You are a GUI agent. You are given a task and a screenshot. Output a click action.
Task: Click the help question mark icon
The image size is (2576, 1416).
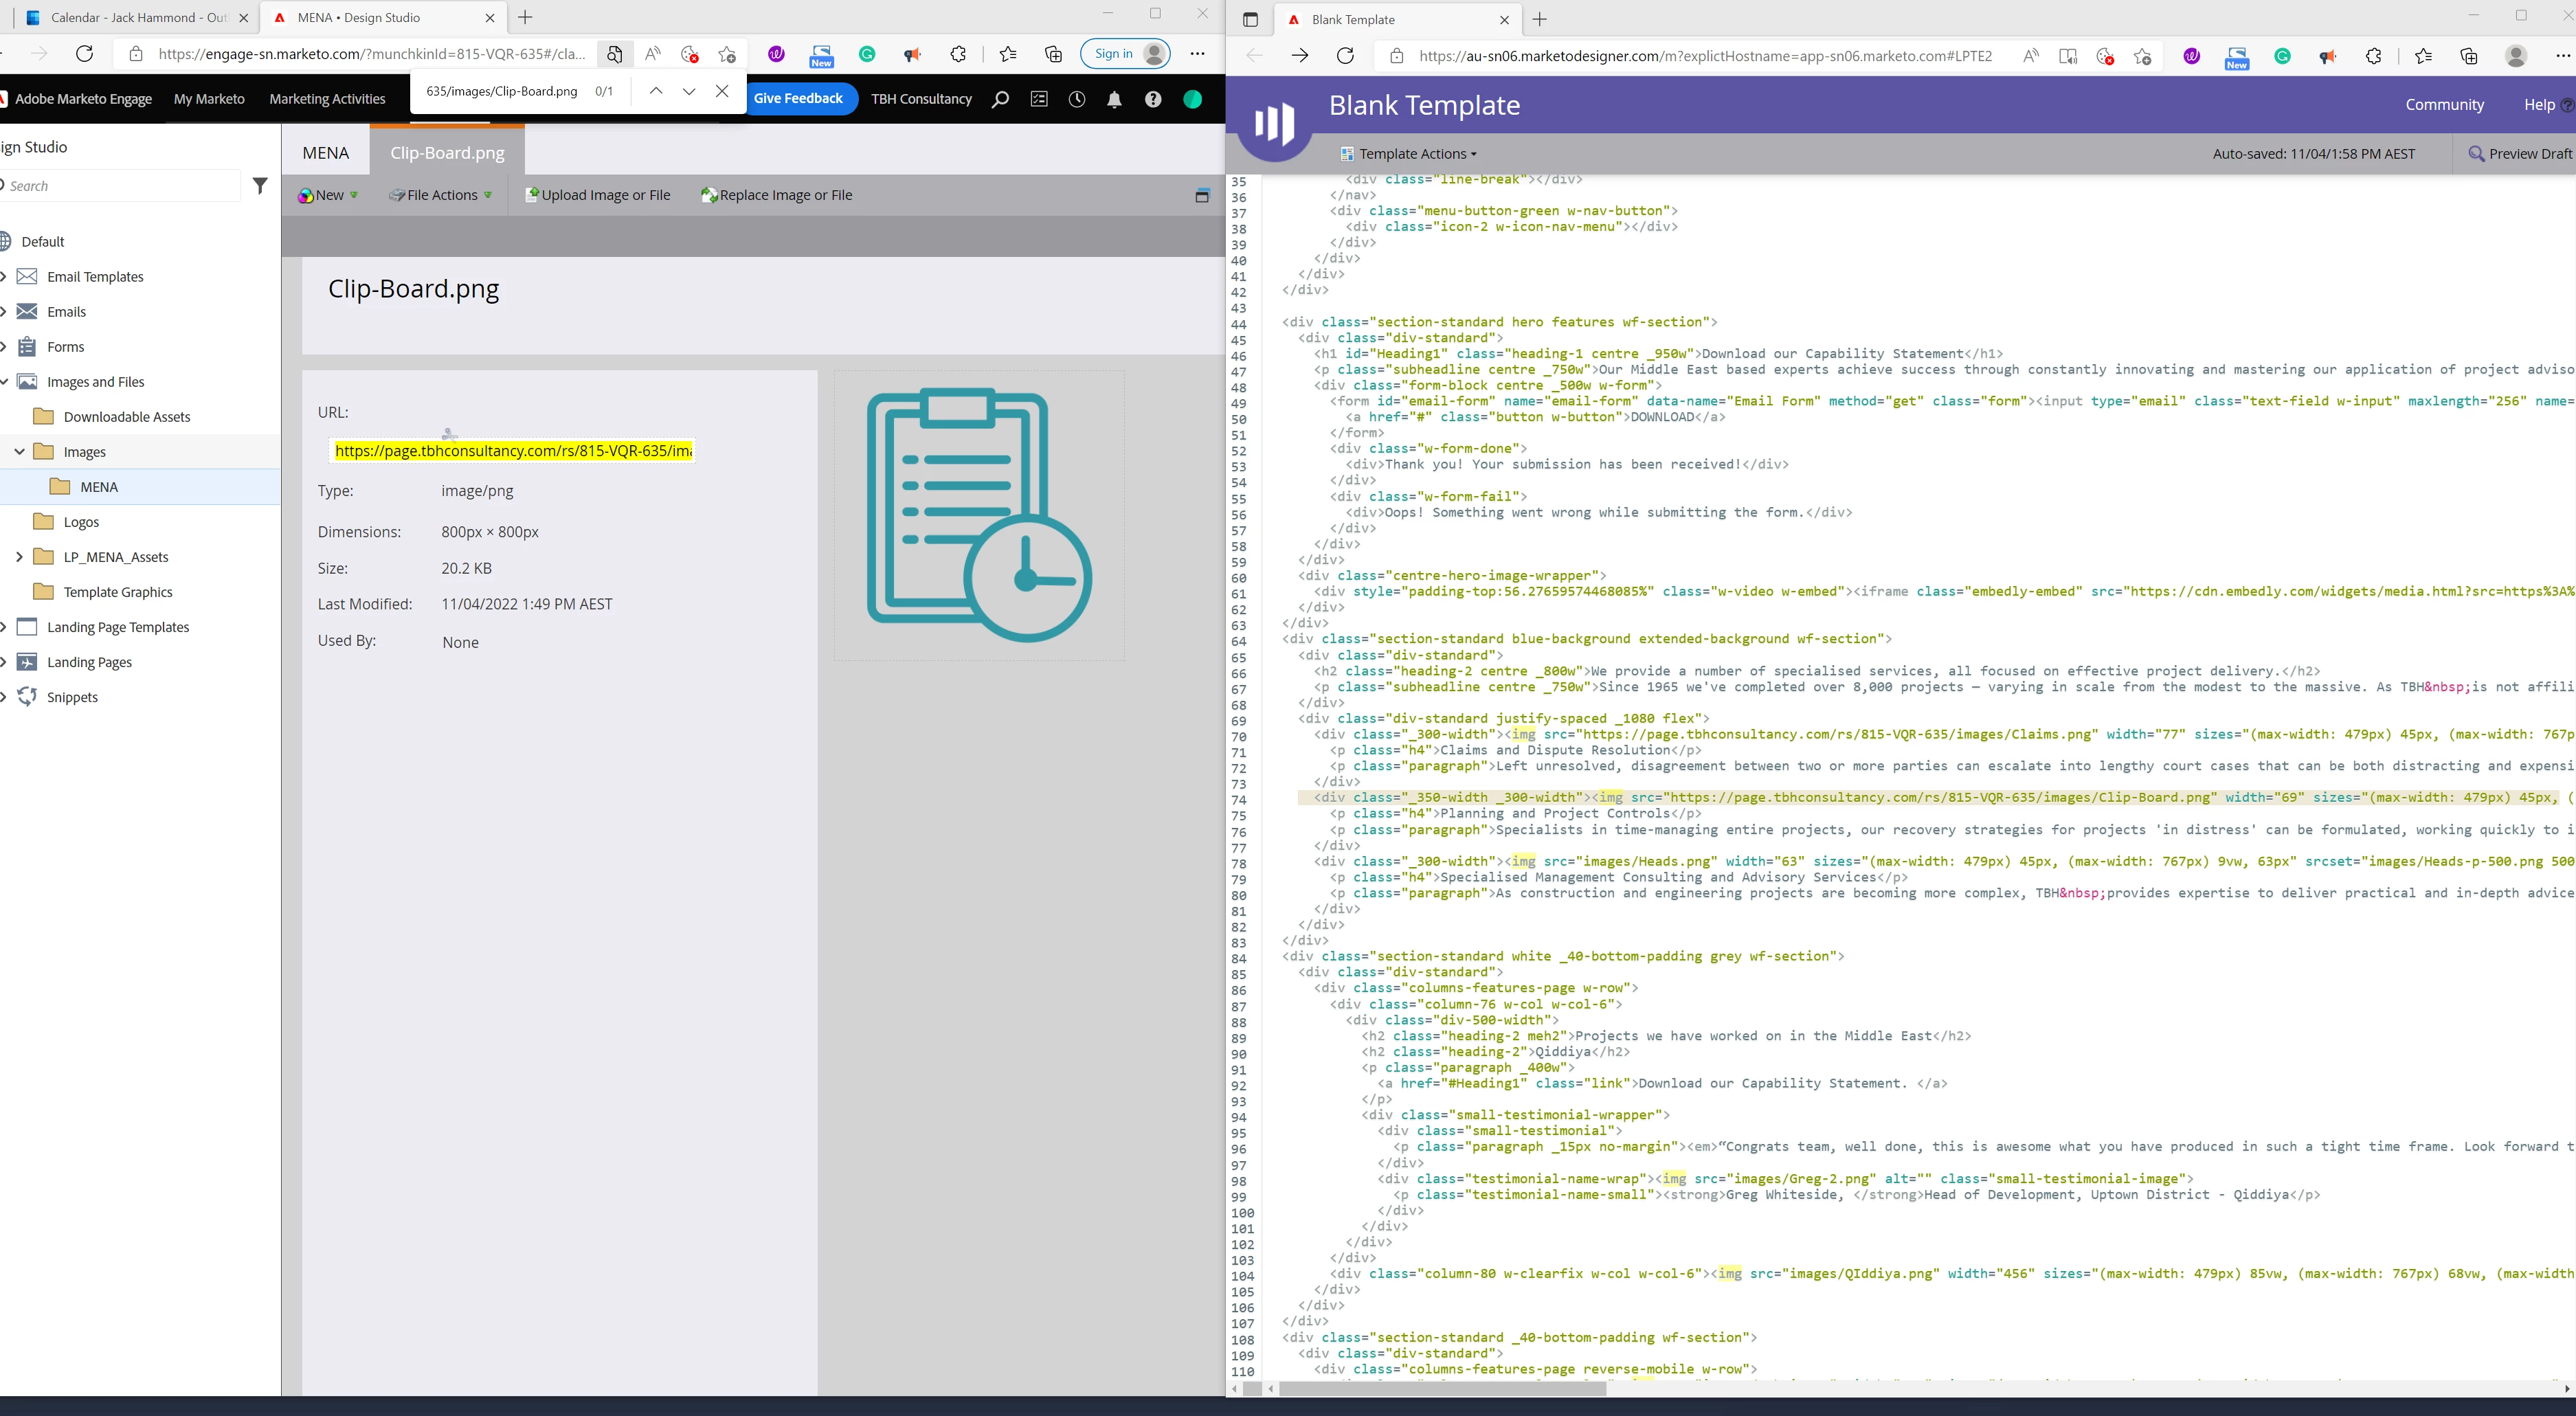(1153, 99)
